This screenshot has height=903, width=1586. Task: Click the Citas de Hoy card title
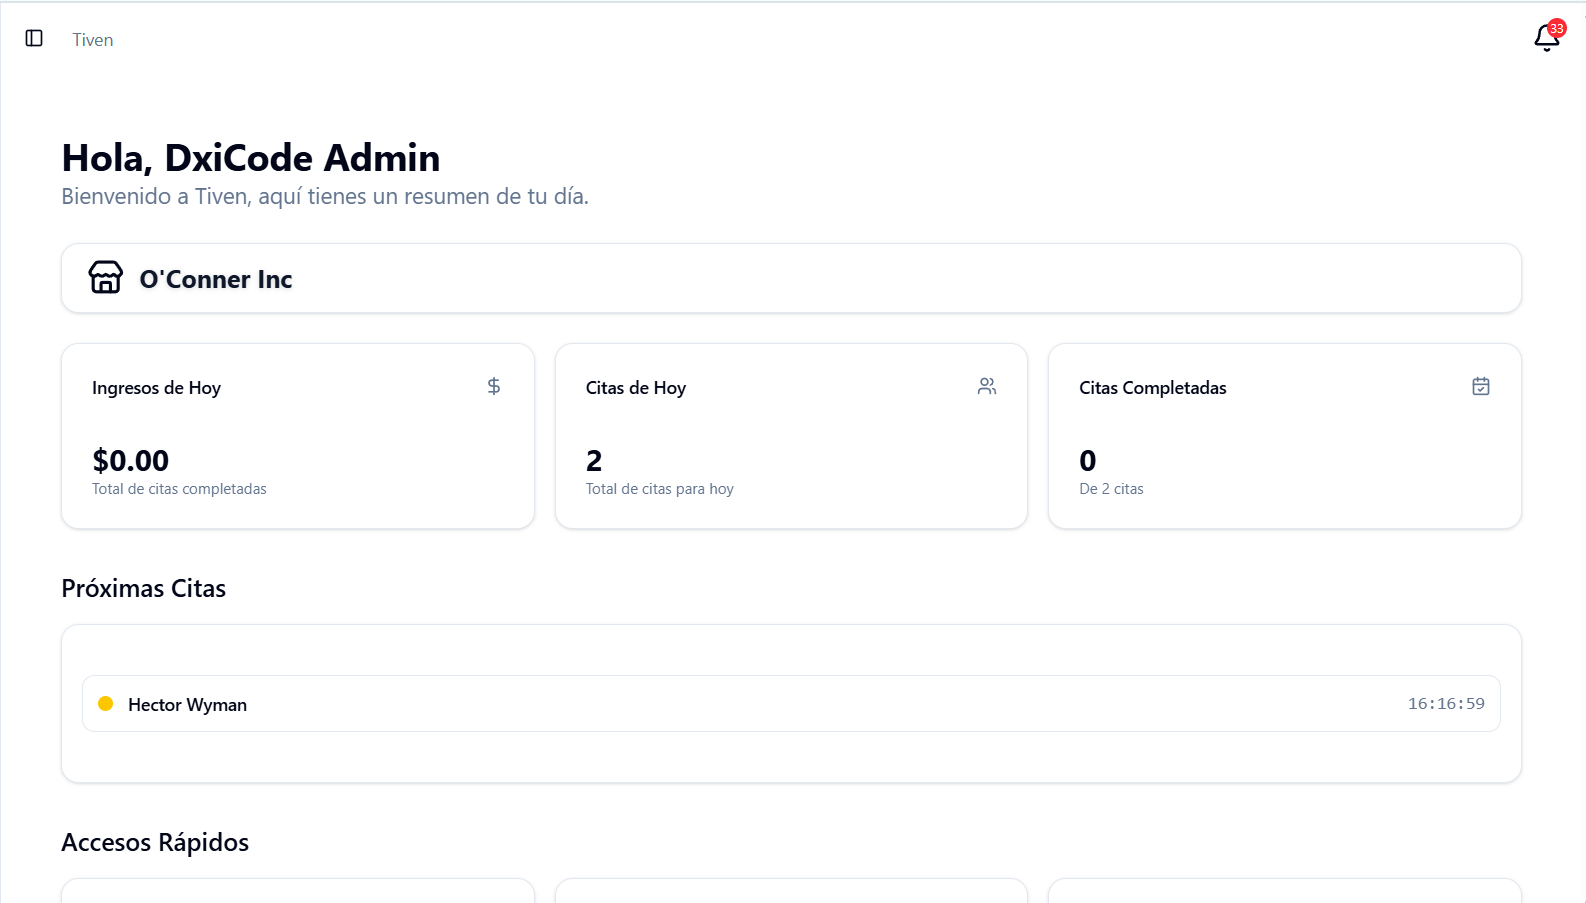(636, 388)
